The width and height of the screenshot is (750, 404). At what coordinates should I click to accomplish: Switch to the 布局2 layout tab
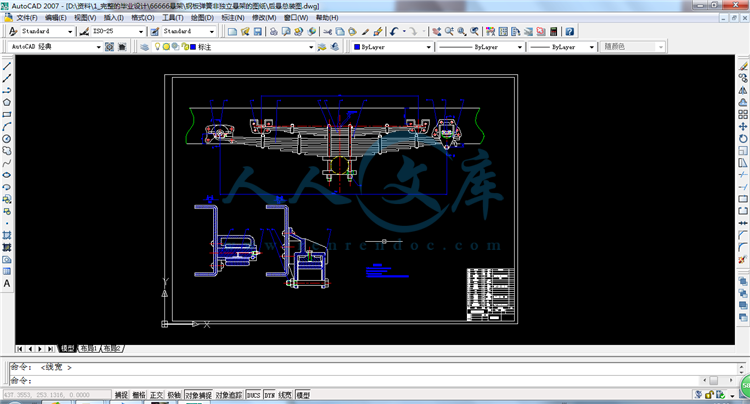(111, 349)
